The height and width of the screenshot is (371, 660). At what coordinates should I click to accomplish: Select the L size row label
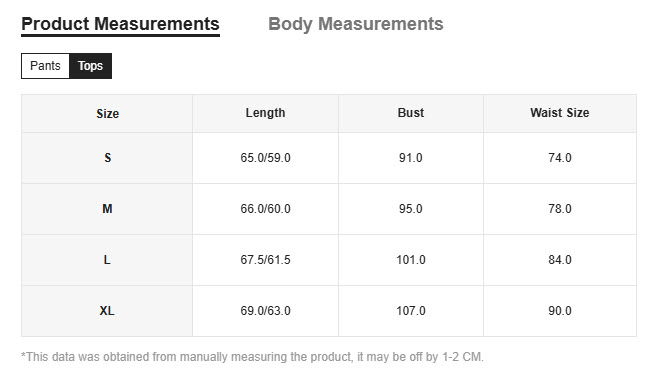tap(107, 260)
